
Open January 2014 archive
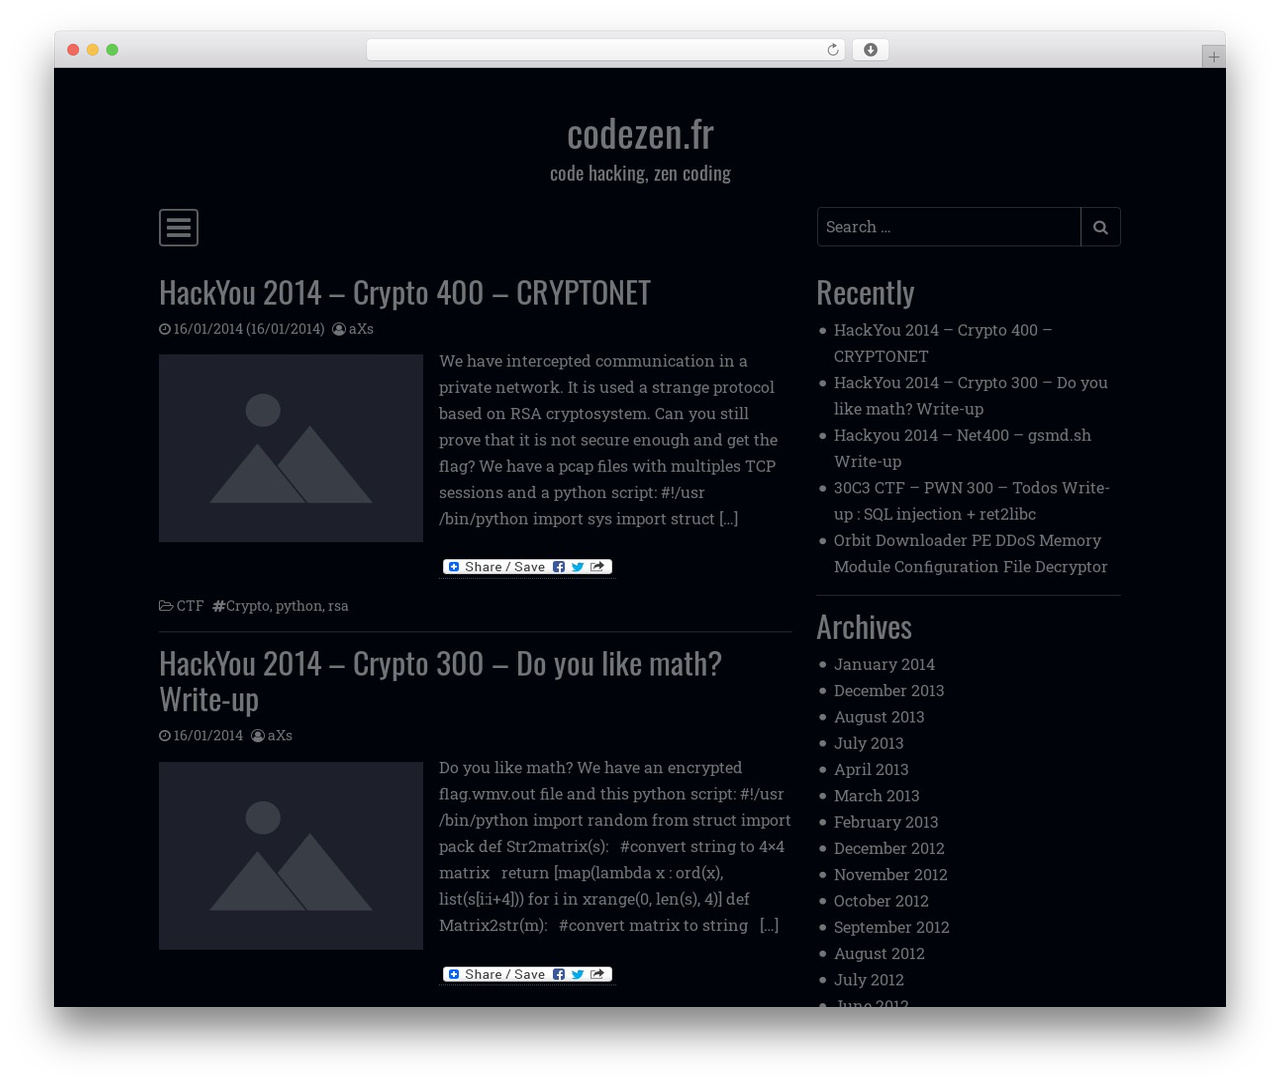coord(884,664)
